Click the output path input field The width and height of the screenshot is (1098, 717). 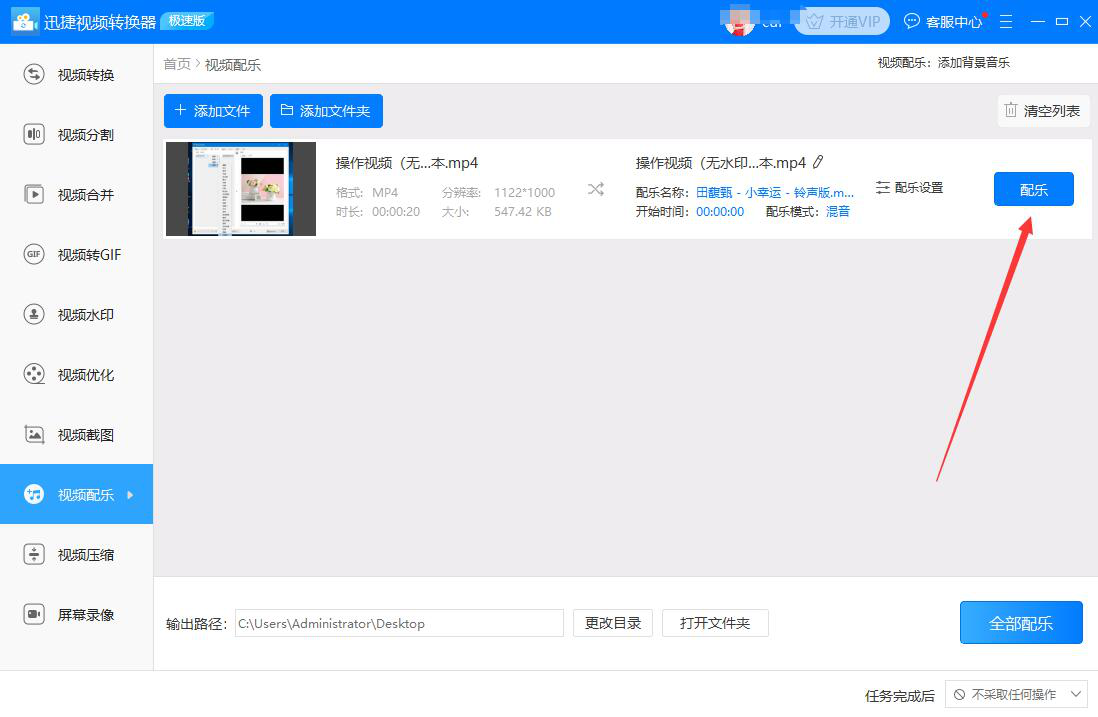[399, 623]
